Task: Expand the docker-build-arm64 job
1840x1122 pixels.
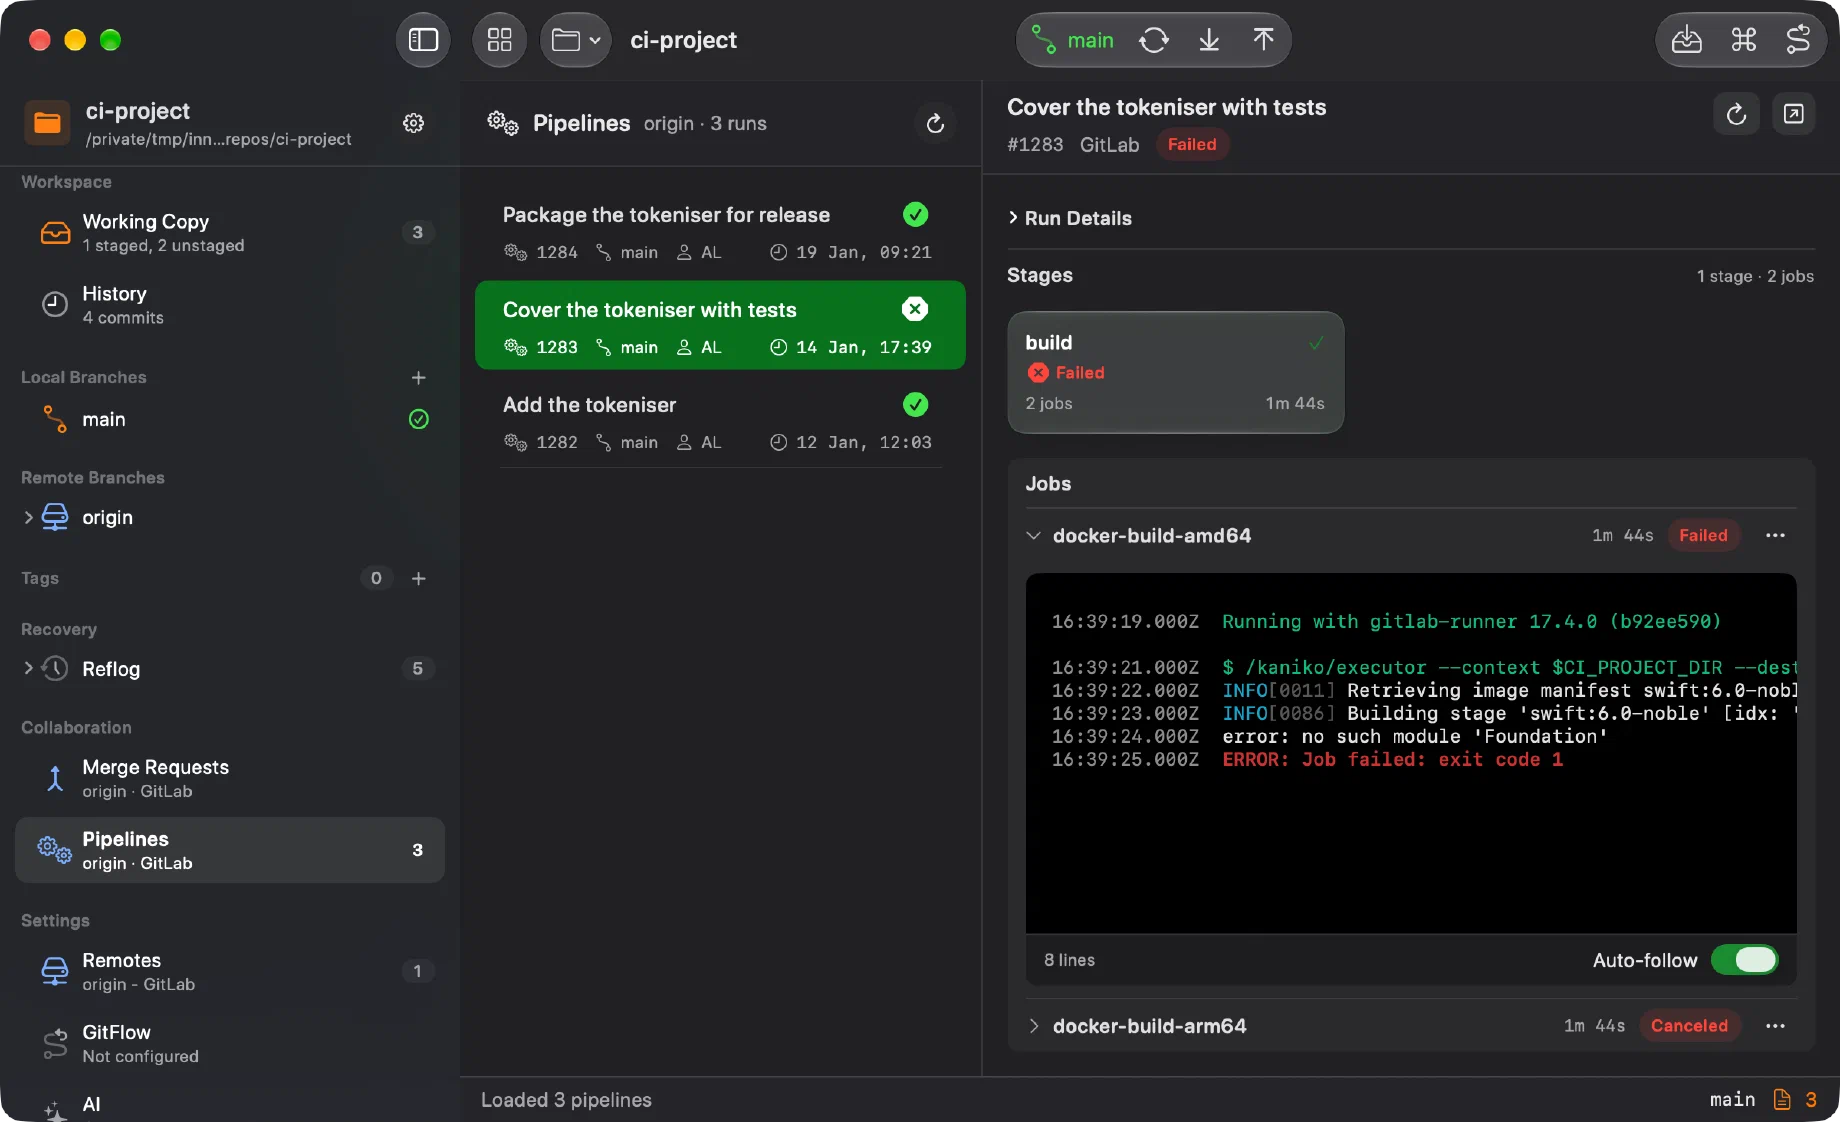Action: (1034, 1026)
